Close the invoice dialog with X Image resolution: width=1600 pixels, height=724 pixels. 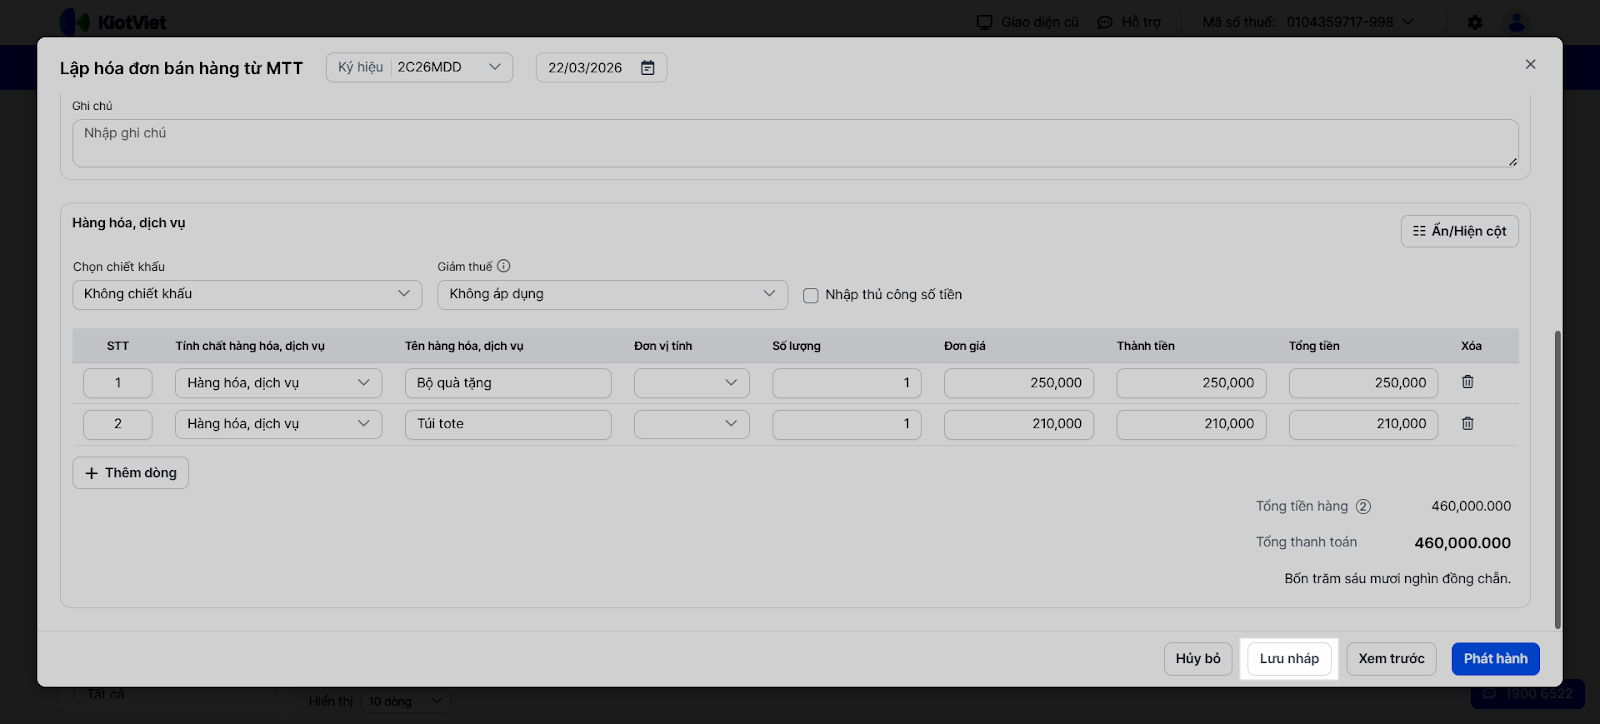pyautogui.click(x=1530, y=64)
